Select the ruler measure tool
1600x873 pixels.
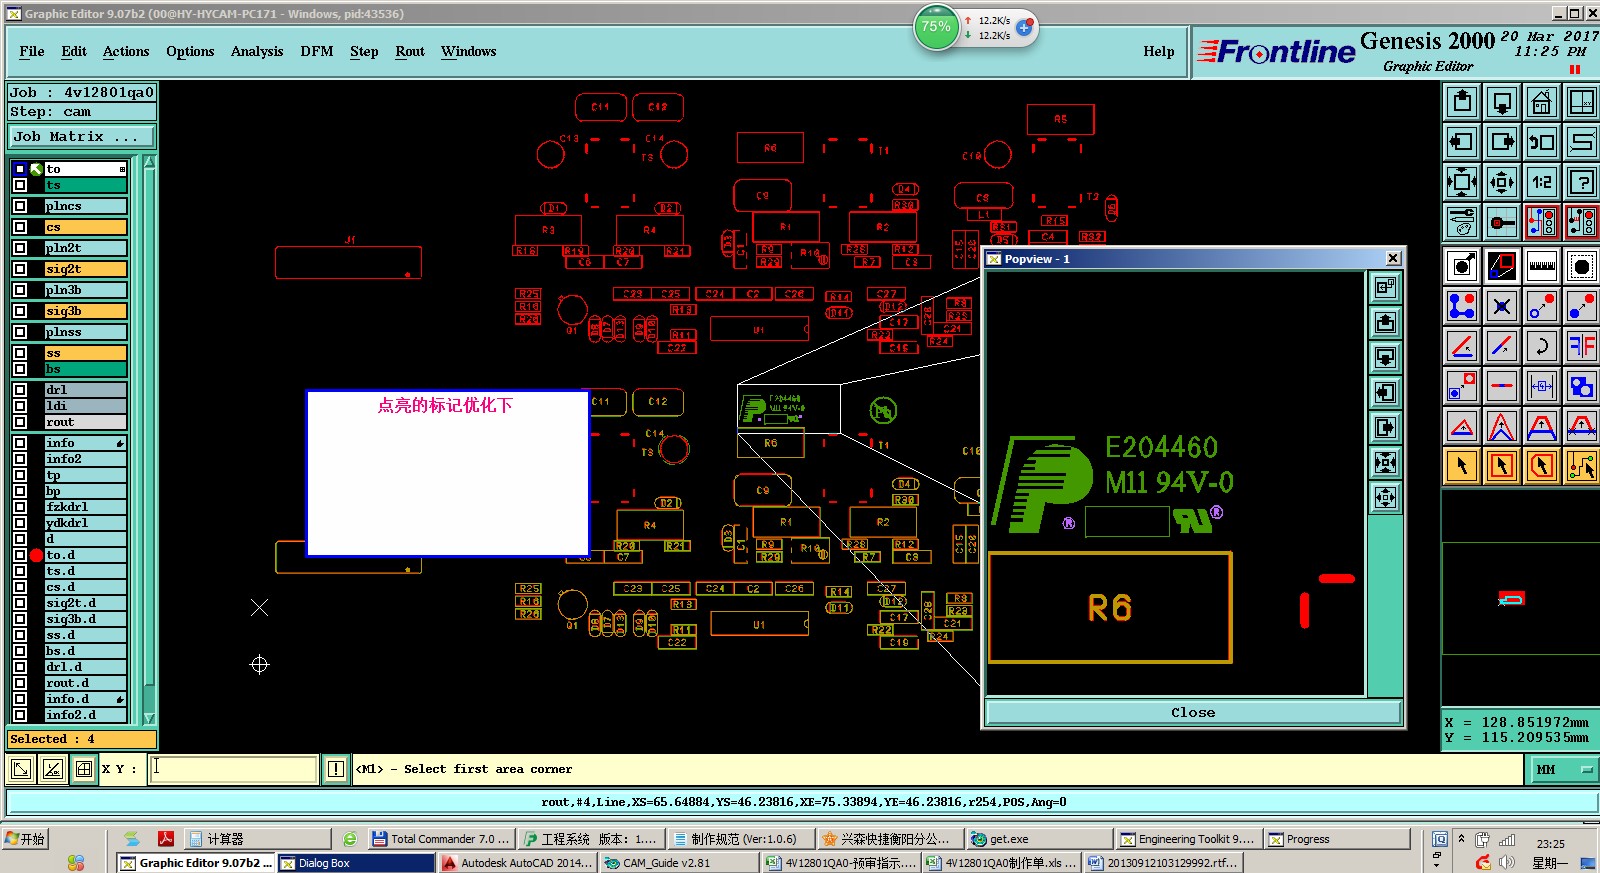[x=1541, y=266]
